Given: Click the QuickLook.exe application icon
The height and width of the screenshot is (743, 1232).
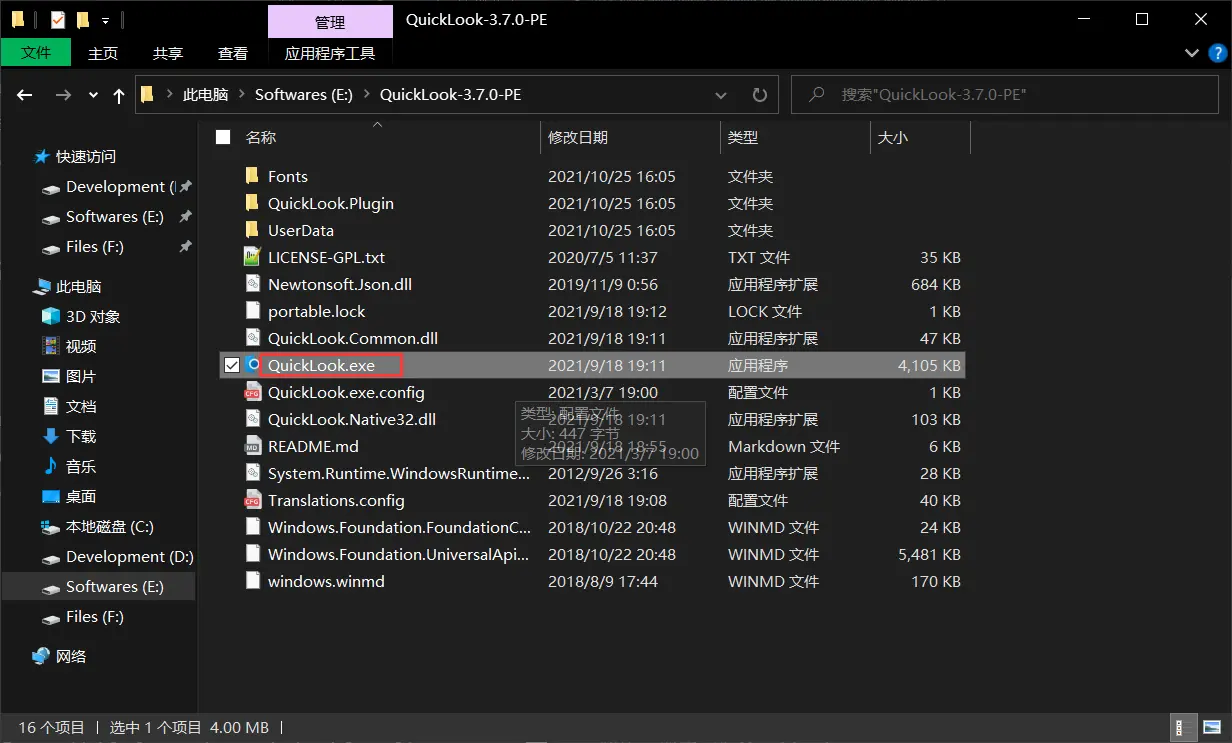Looking at the screenshot, I should (x=252, y=365).
